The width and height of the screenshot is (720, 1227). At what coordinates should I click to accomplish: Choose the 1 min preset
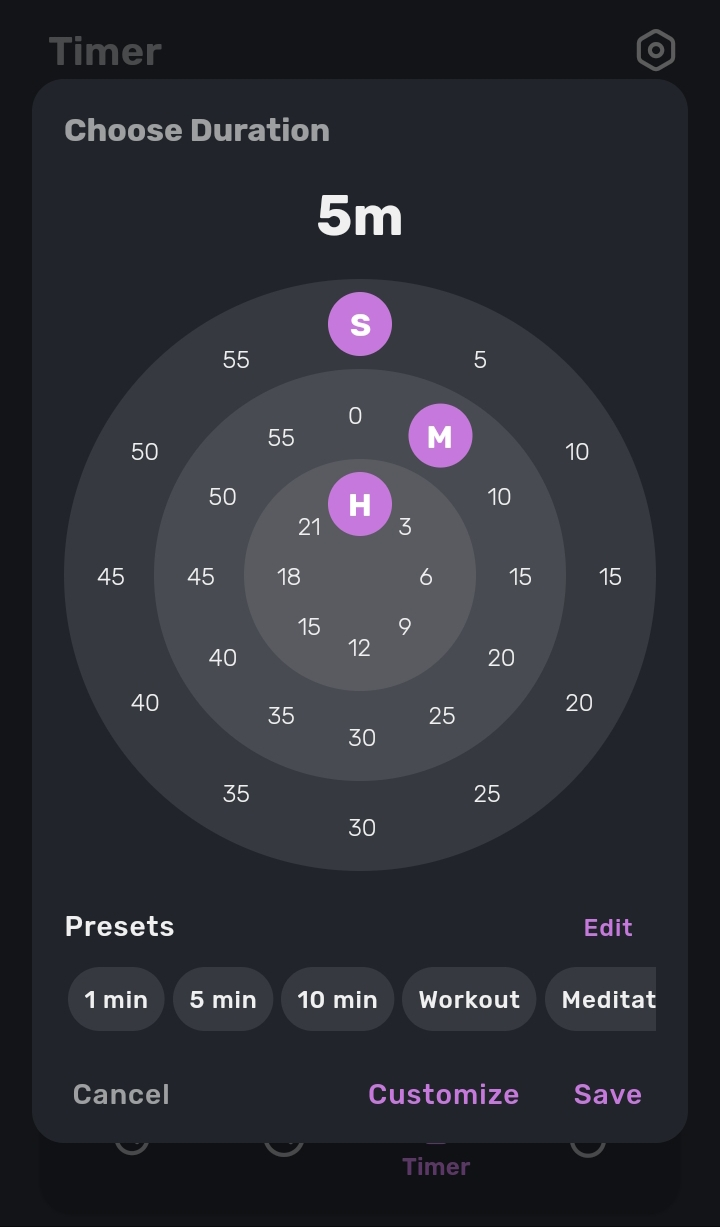coord(116,999)
